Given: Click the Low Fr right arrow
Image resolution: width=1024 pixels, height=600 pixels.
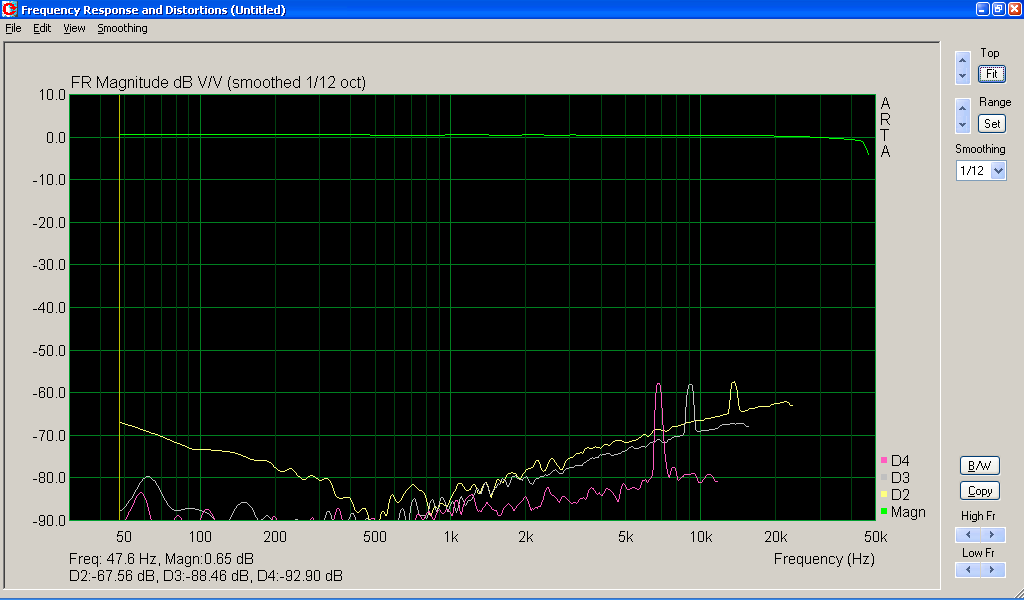Looking at the screenshot, I should [x=992, y=570].
